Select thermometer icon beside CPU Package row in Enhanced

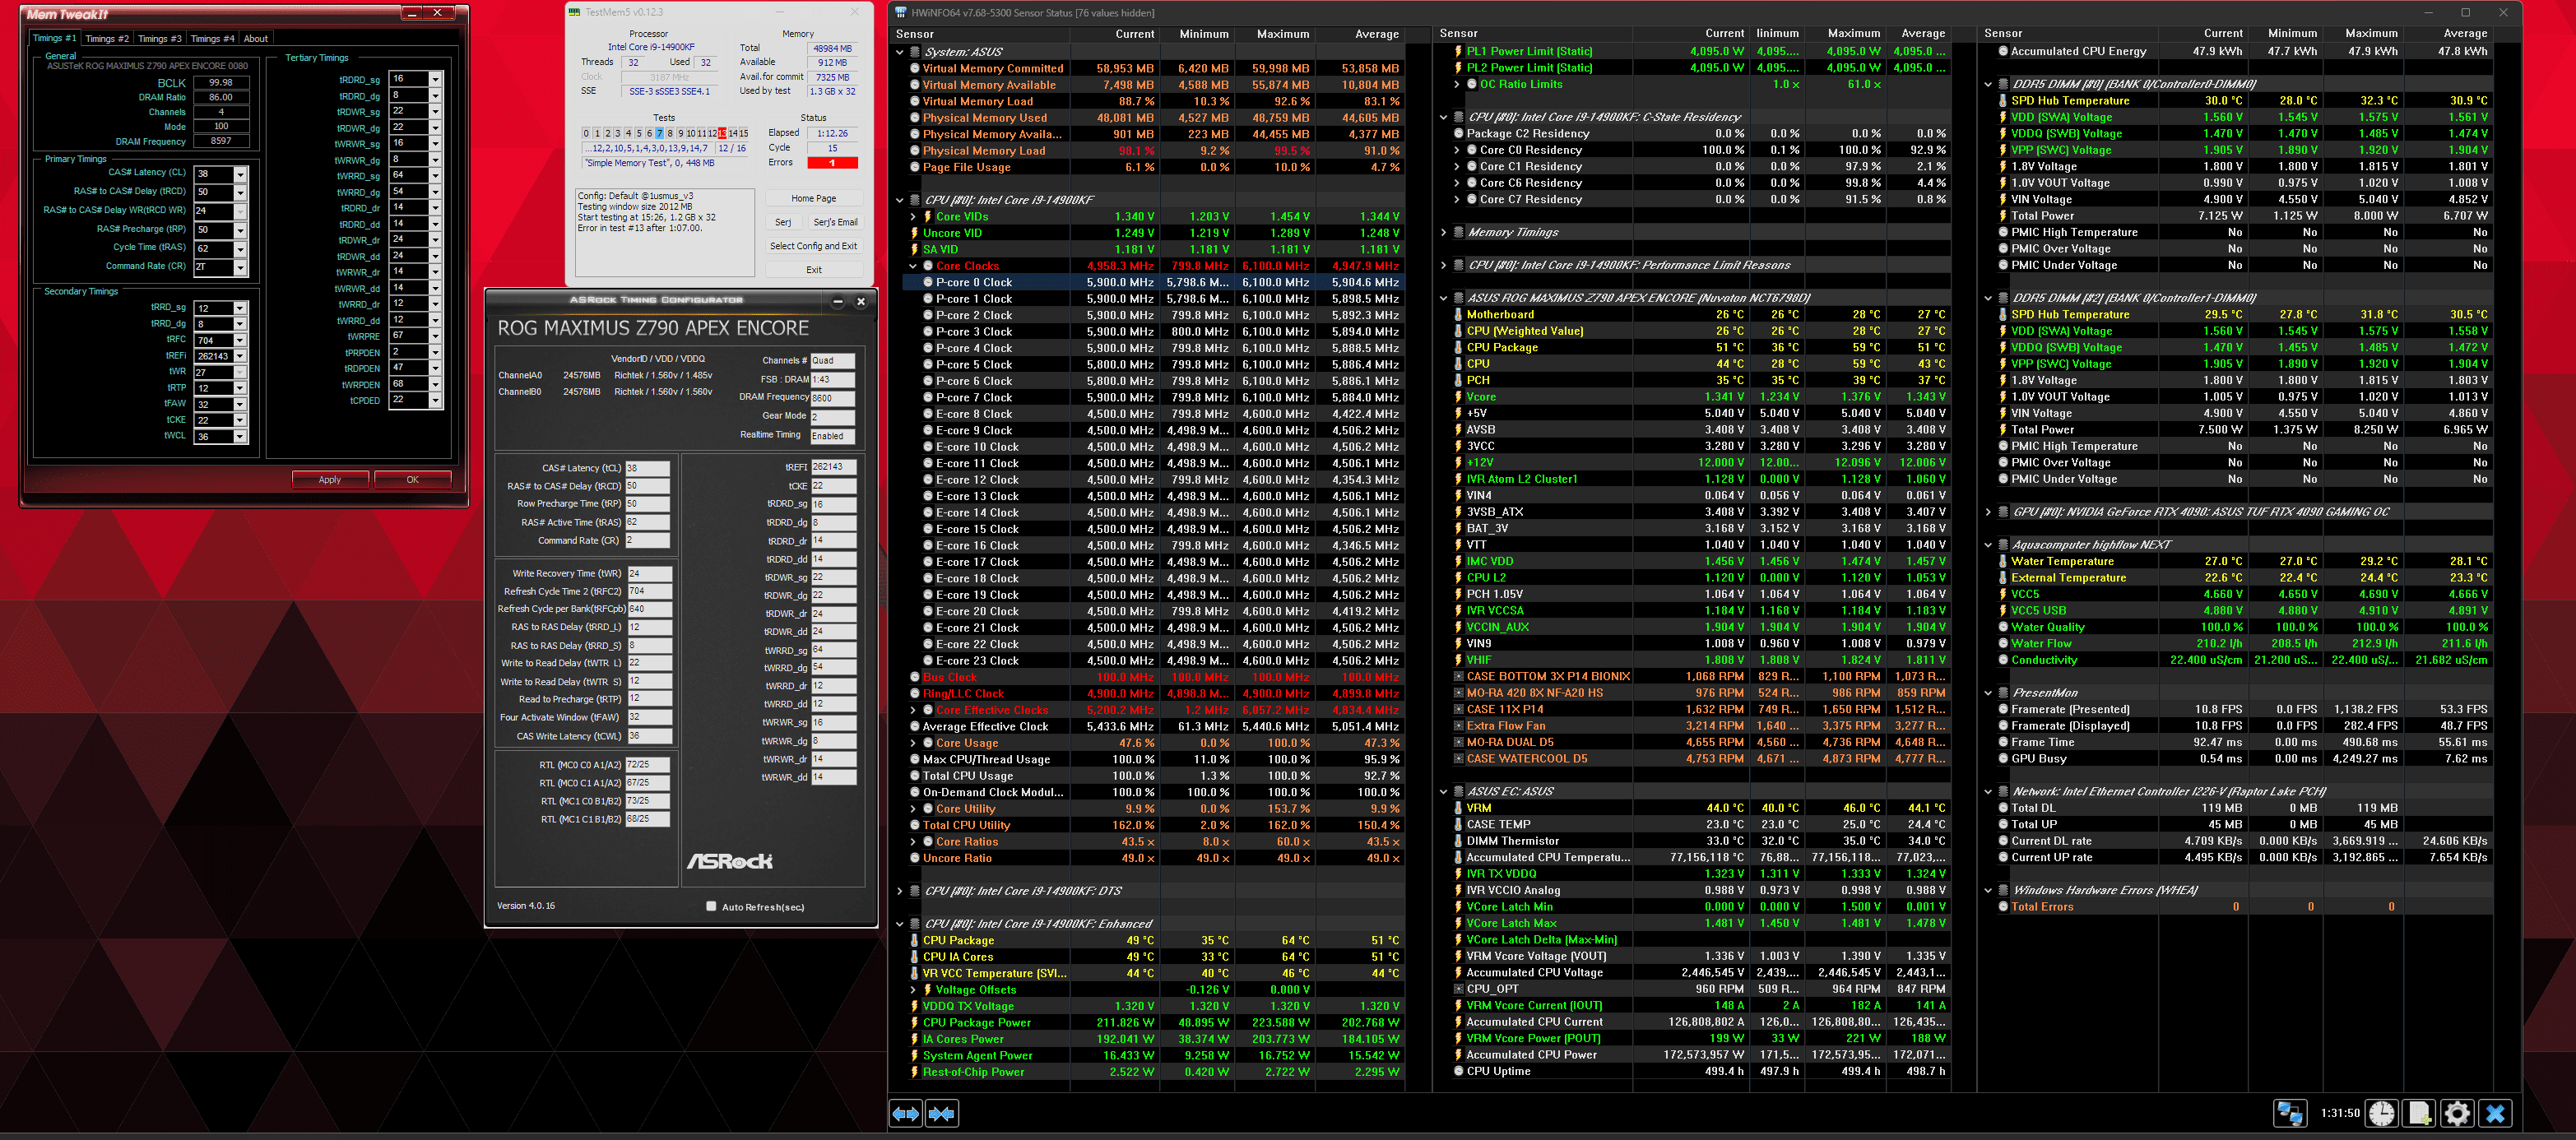(x=914, y=940)
